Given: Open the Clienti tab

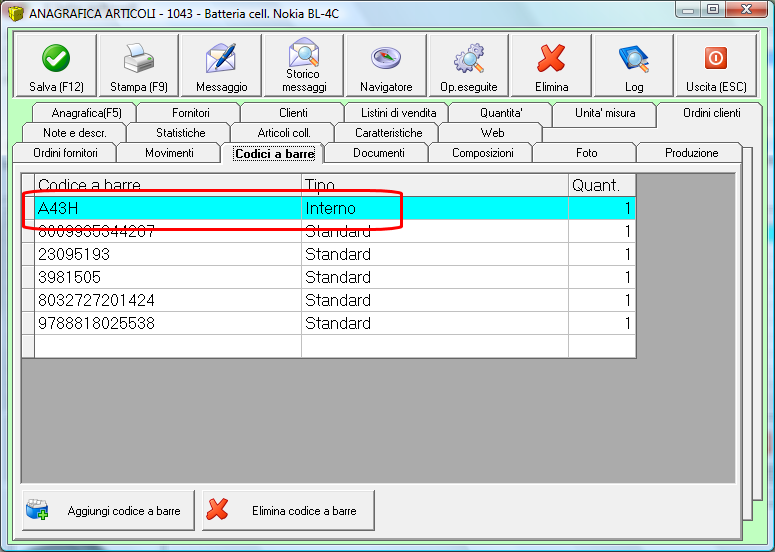Looking at the screenshot, I should click(293, 113).
